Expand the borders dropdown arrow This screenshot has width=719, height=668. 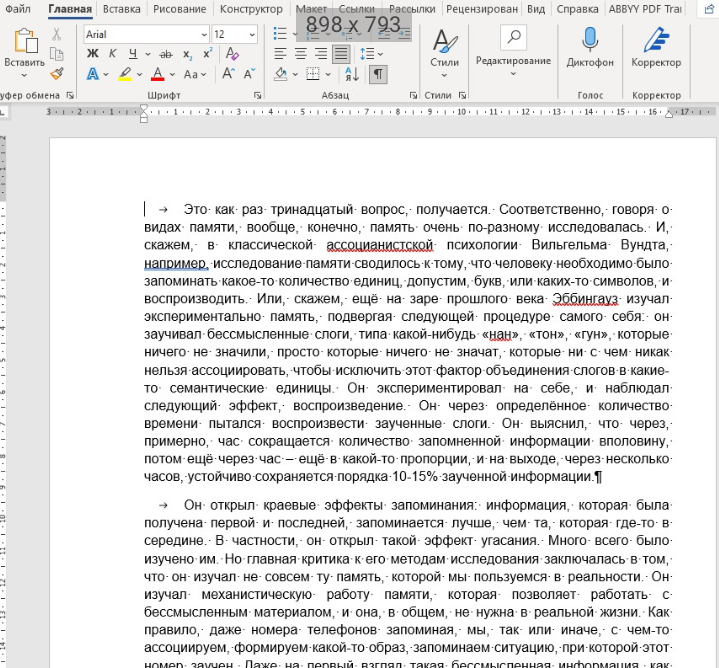328,74
